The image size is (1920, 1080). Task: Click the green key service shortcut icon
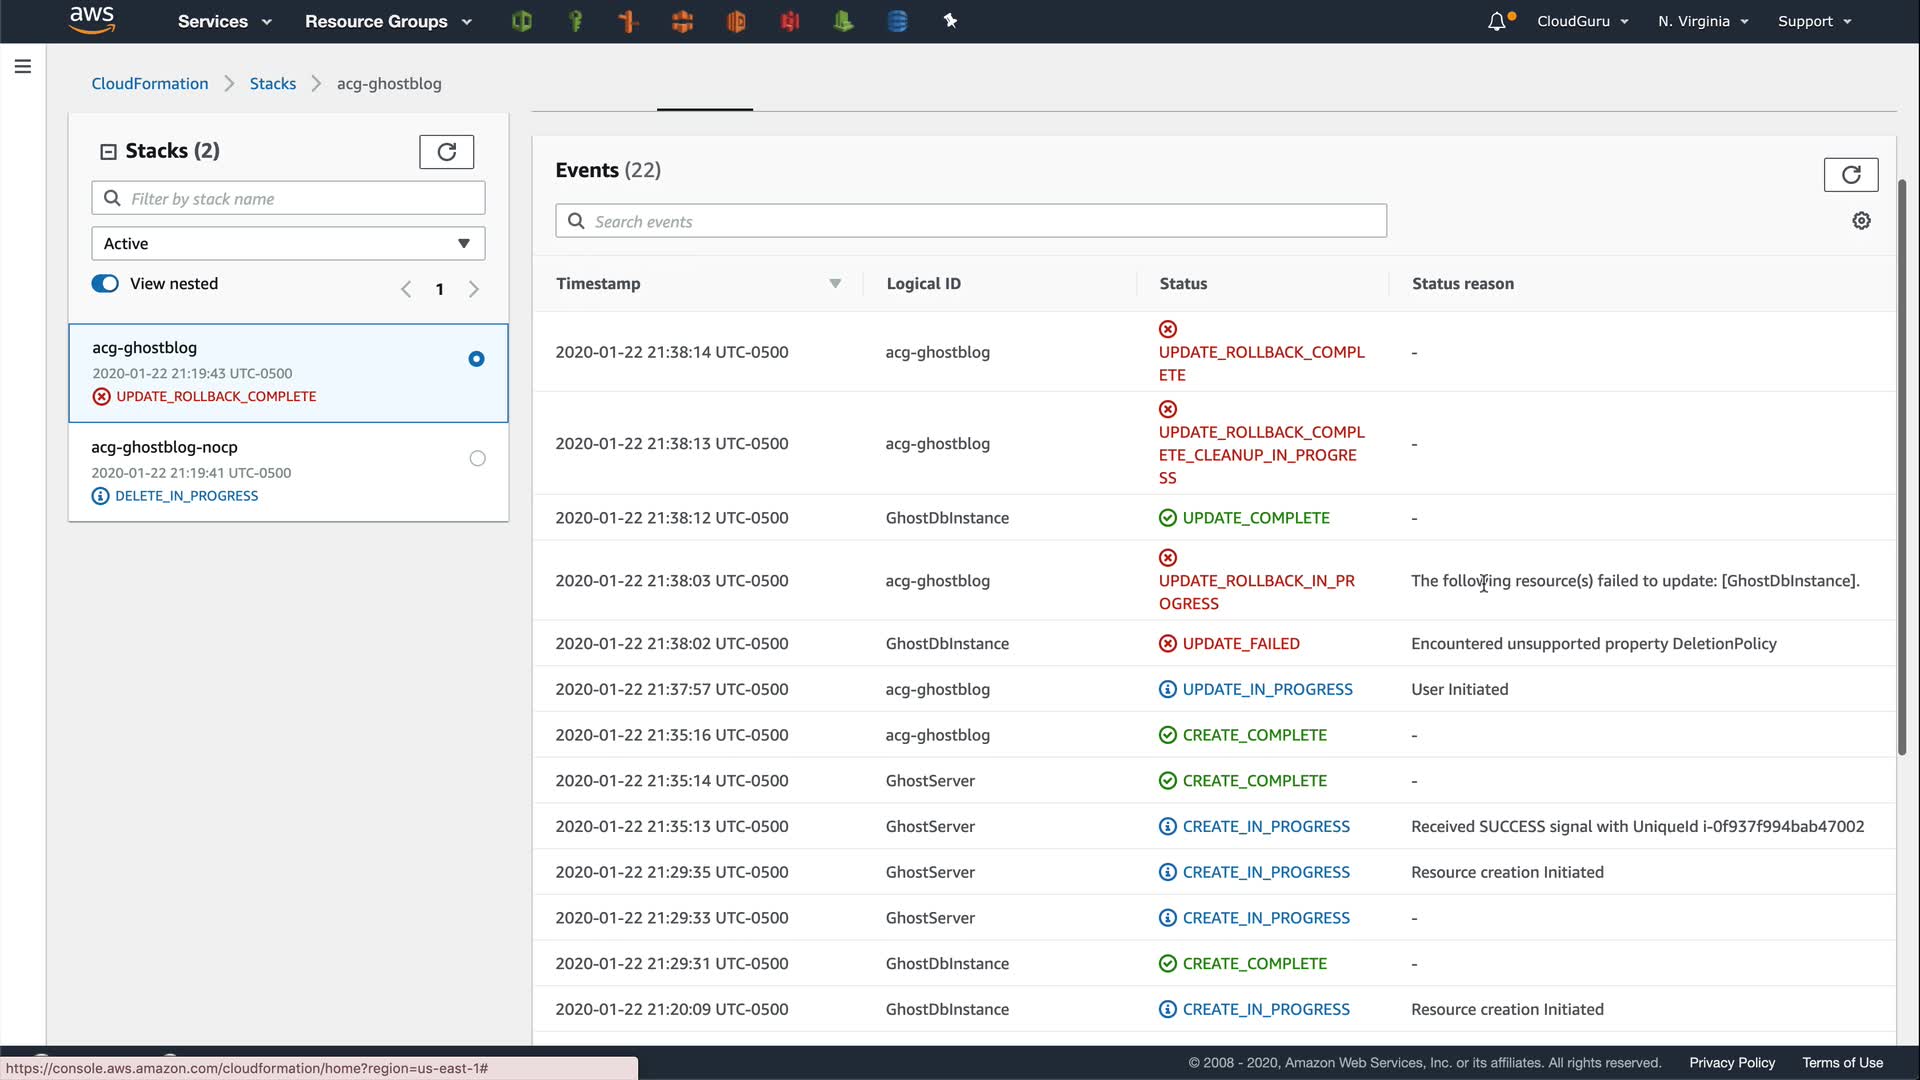pyautogui.click(x=575, y=21)
